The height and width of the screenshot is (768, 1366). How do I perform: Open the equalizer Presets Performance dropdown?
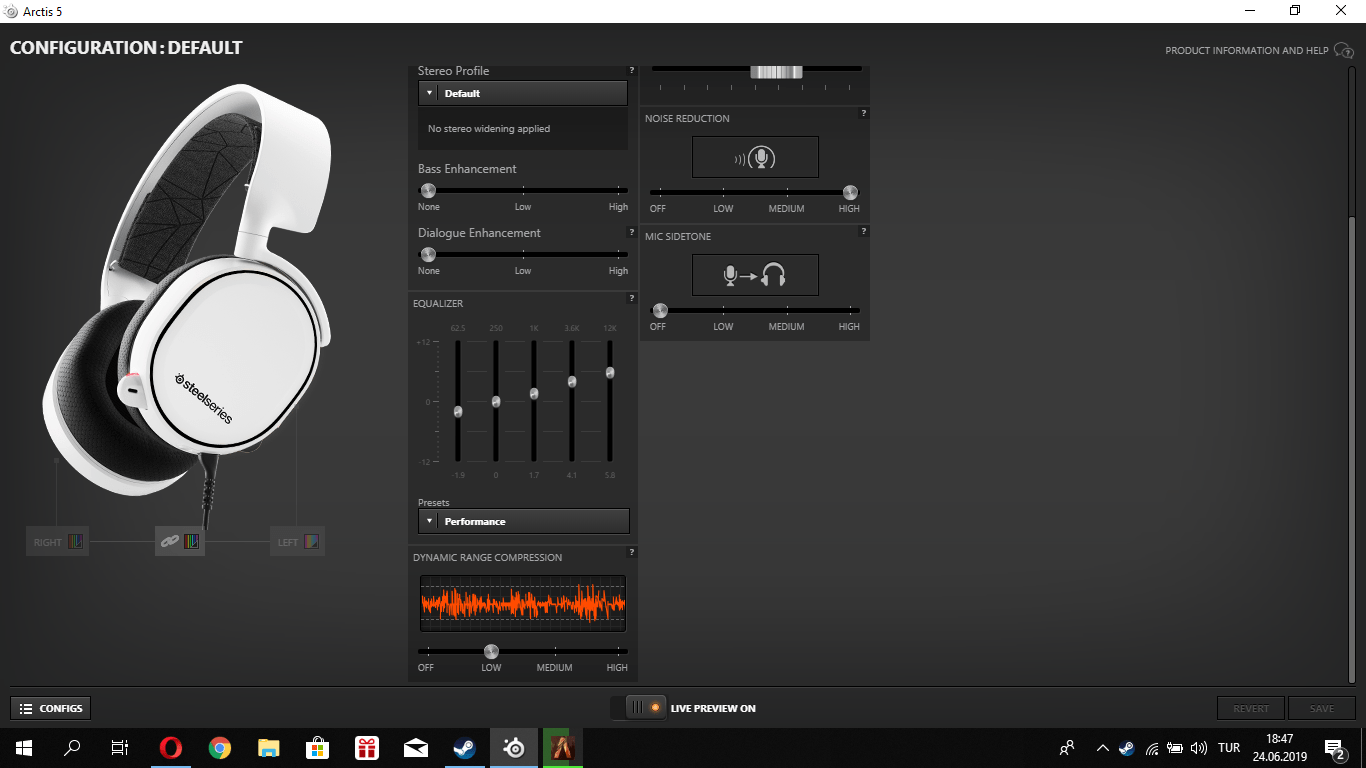click(x=524, y=521)
